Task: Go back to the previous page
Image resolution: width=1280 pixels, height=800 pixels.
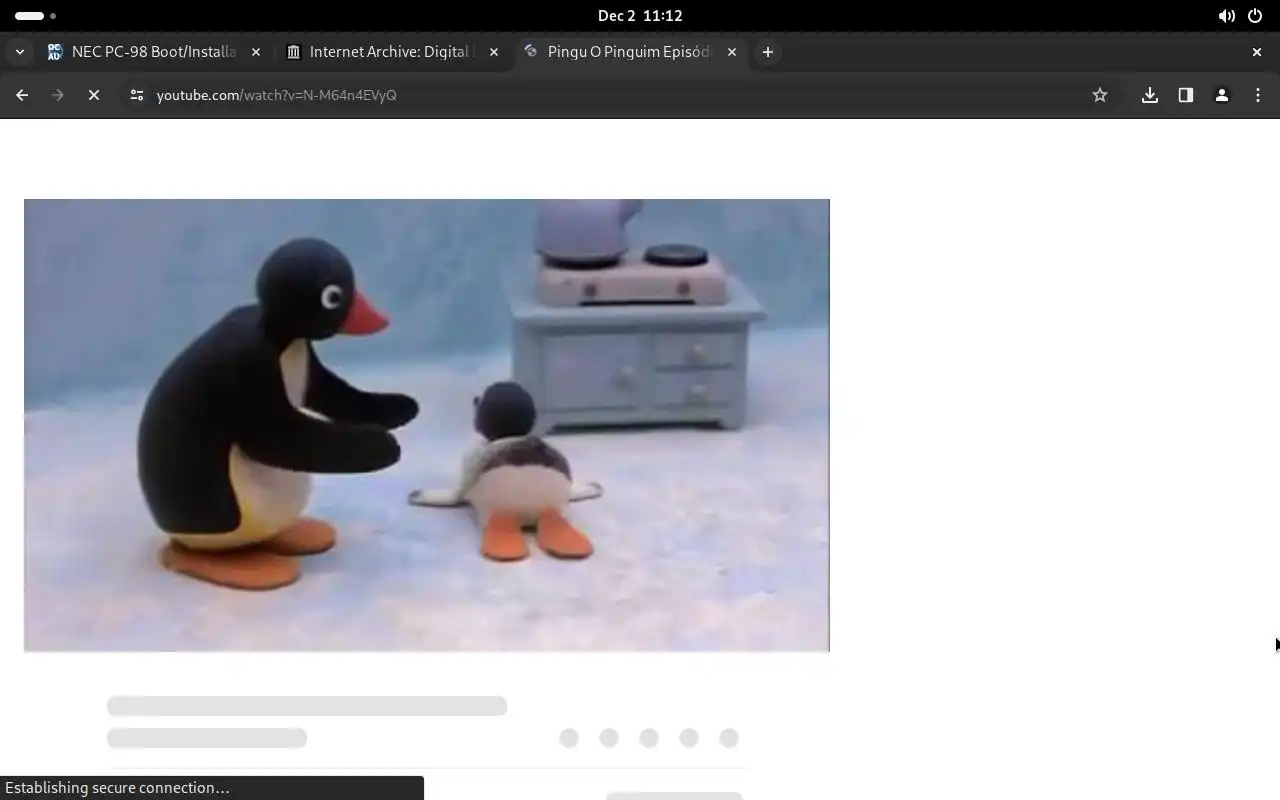Action: coord(22,95)
